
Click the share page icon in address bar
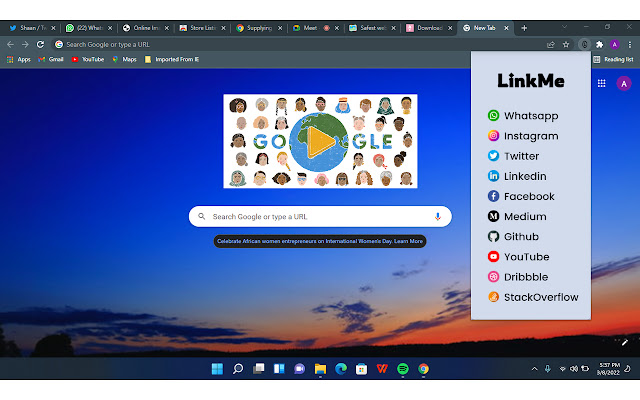[551, 44]
